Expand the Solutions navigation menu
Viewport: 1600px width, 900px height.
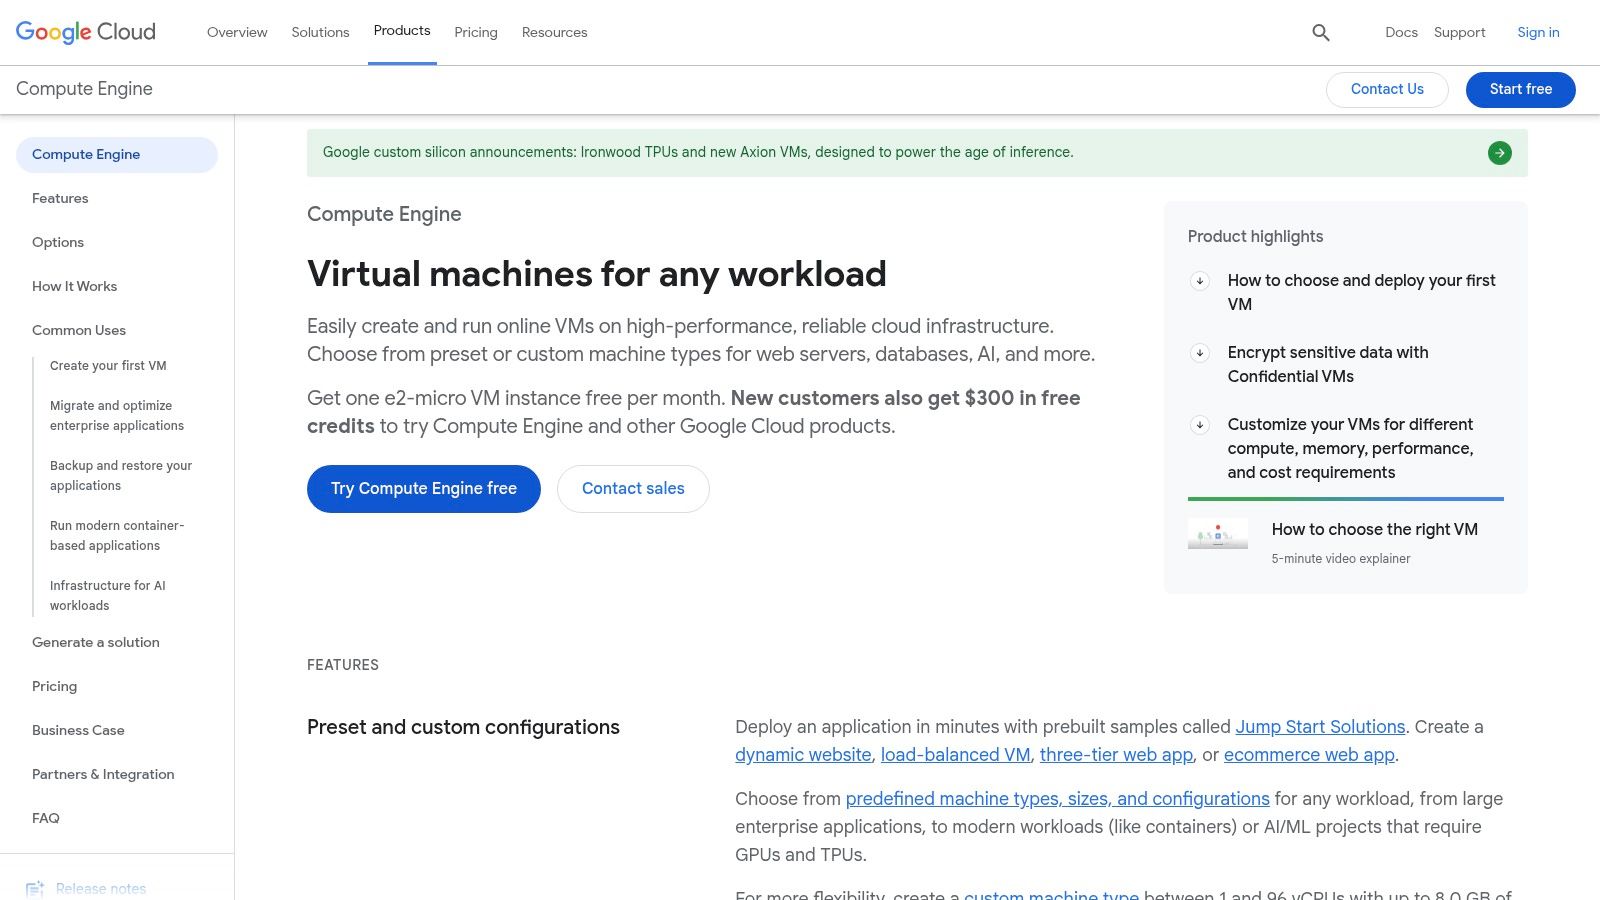coord(319,32)
